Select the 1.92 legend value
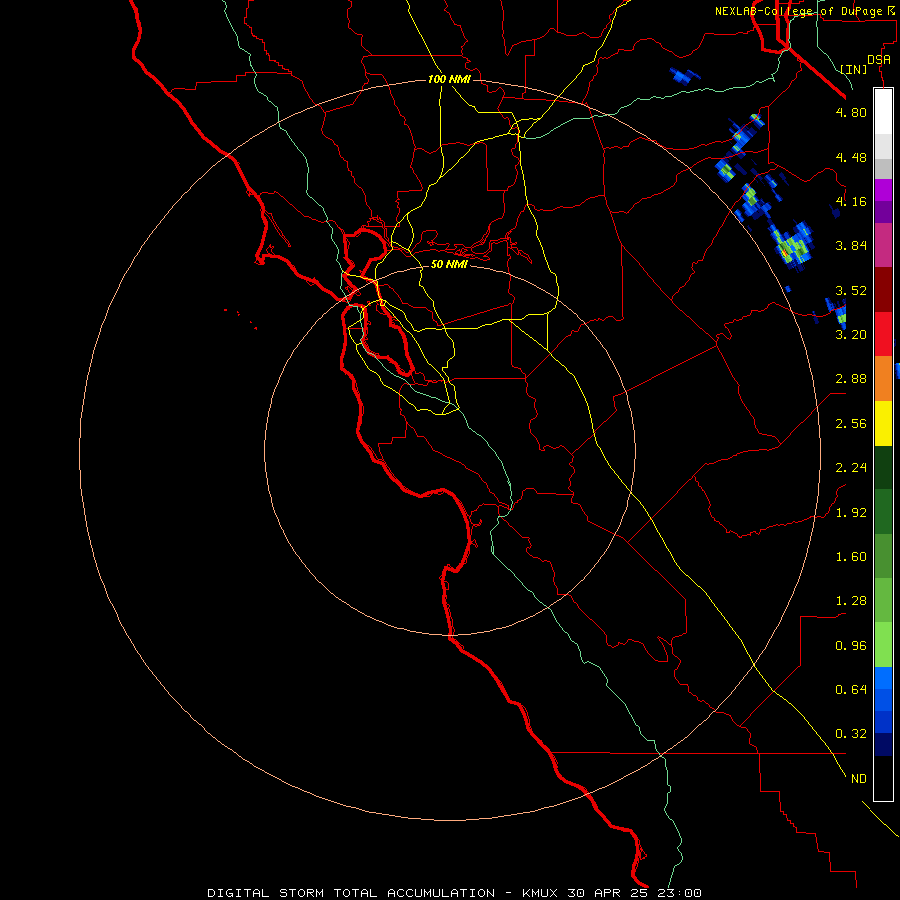The height and width of the screenshot is (900, 900). click(851, 513)
